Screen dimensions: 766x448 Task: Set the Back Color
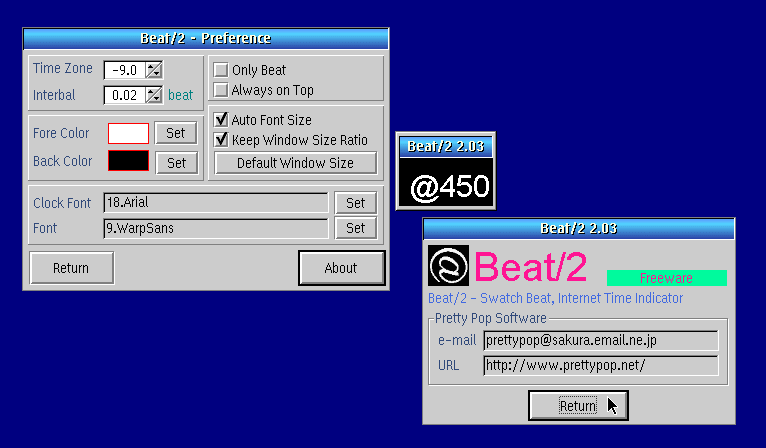(177, 163)
